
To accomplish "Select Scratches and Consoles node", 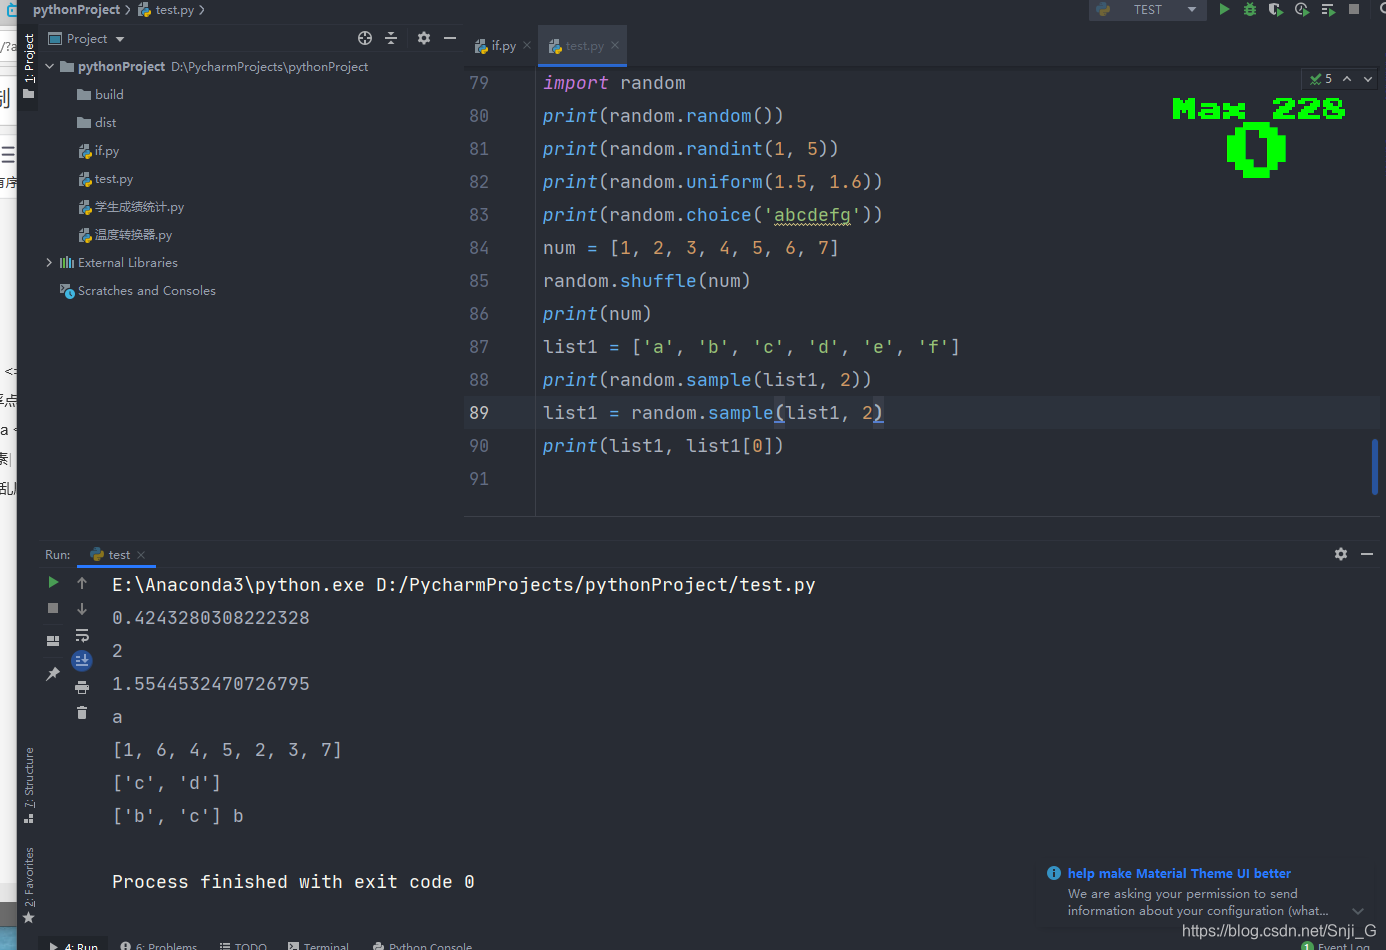I will point(138,291).
